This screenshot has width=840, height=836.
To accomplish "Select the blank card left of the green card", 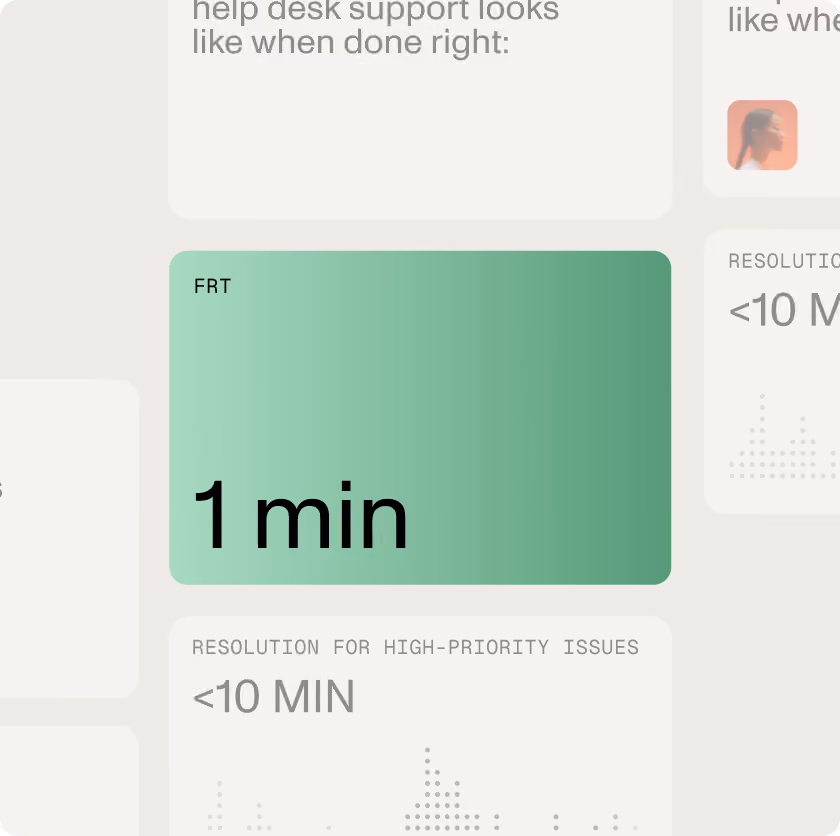I will (70, 538).
